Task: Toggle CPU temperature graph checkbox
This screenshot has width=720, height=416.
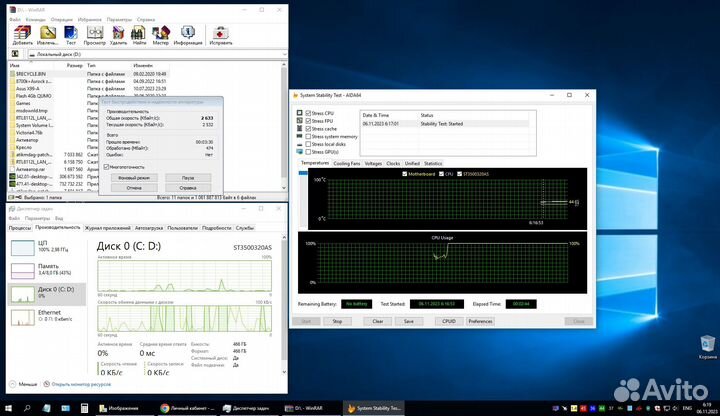Action: [x=441, y=174]
